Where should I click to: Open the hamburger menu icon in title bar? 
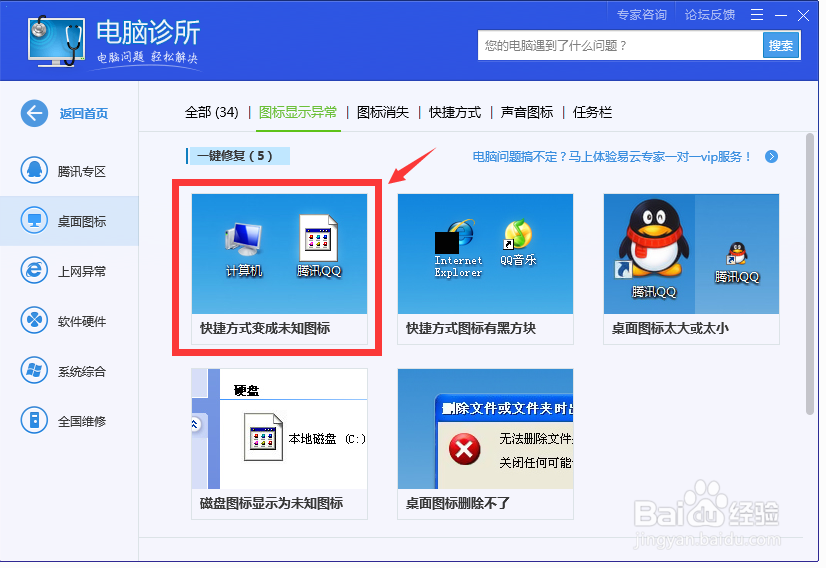pos(757,15)
